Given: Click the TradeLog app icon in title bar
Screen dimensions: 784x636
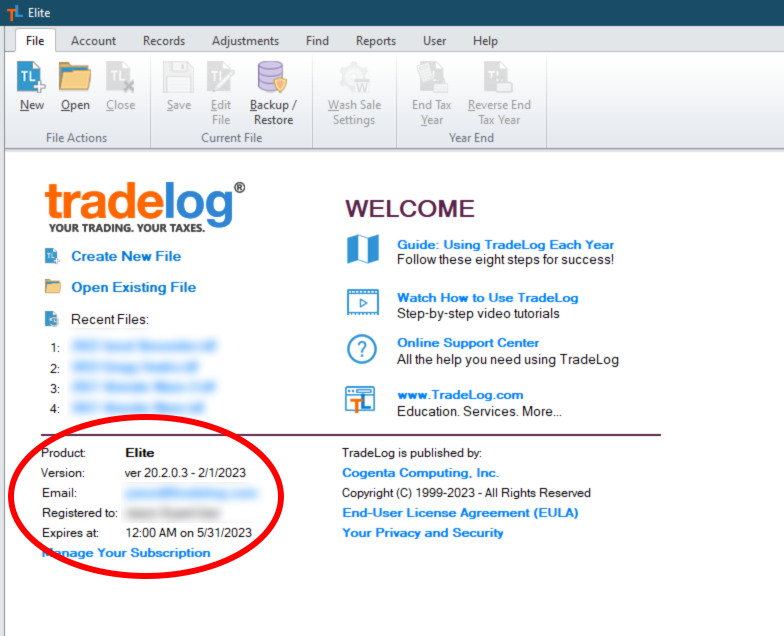Looking at the screenshot, I should click(14, 12).
